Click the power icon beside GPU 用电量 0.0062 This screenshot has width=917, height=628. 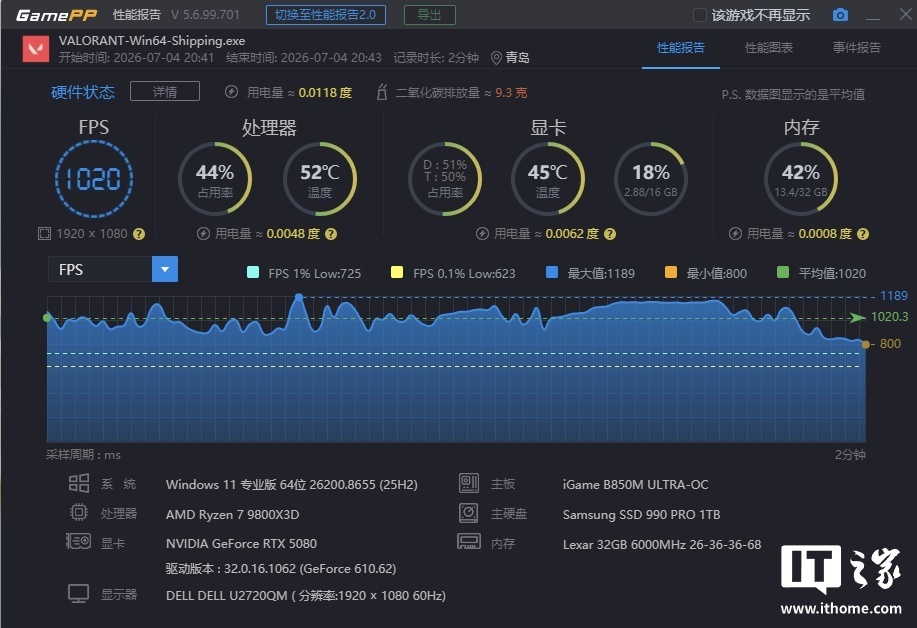pyautogui.click(x=482, y=234)
